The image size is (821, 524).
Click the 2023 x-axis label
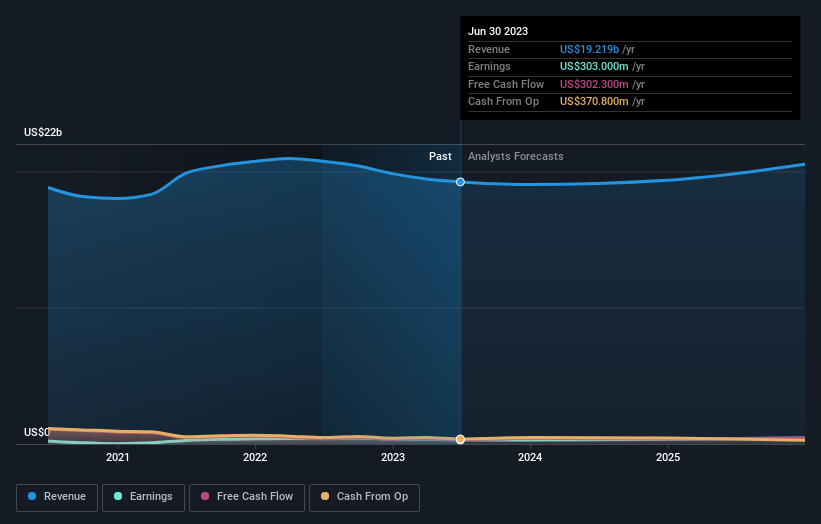pos(393,458)
